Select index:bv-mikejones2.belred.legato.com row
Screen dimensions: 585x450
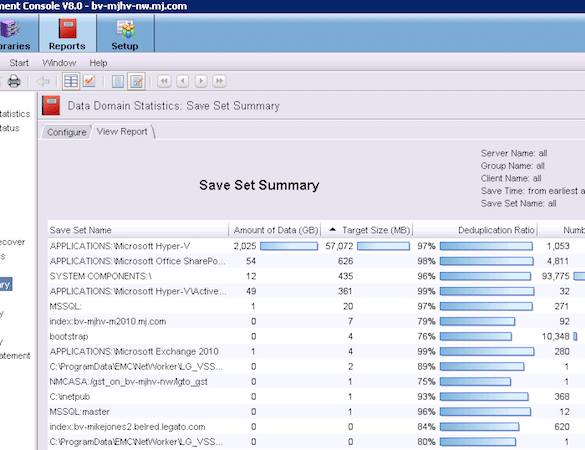316,426
